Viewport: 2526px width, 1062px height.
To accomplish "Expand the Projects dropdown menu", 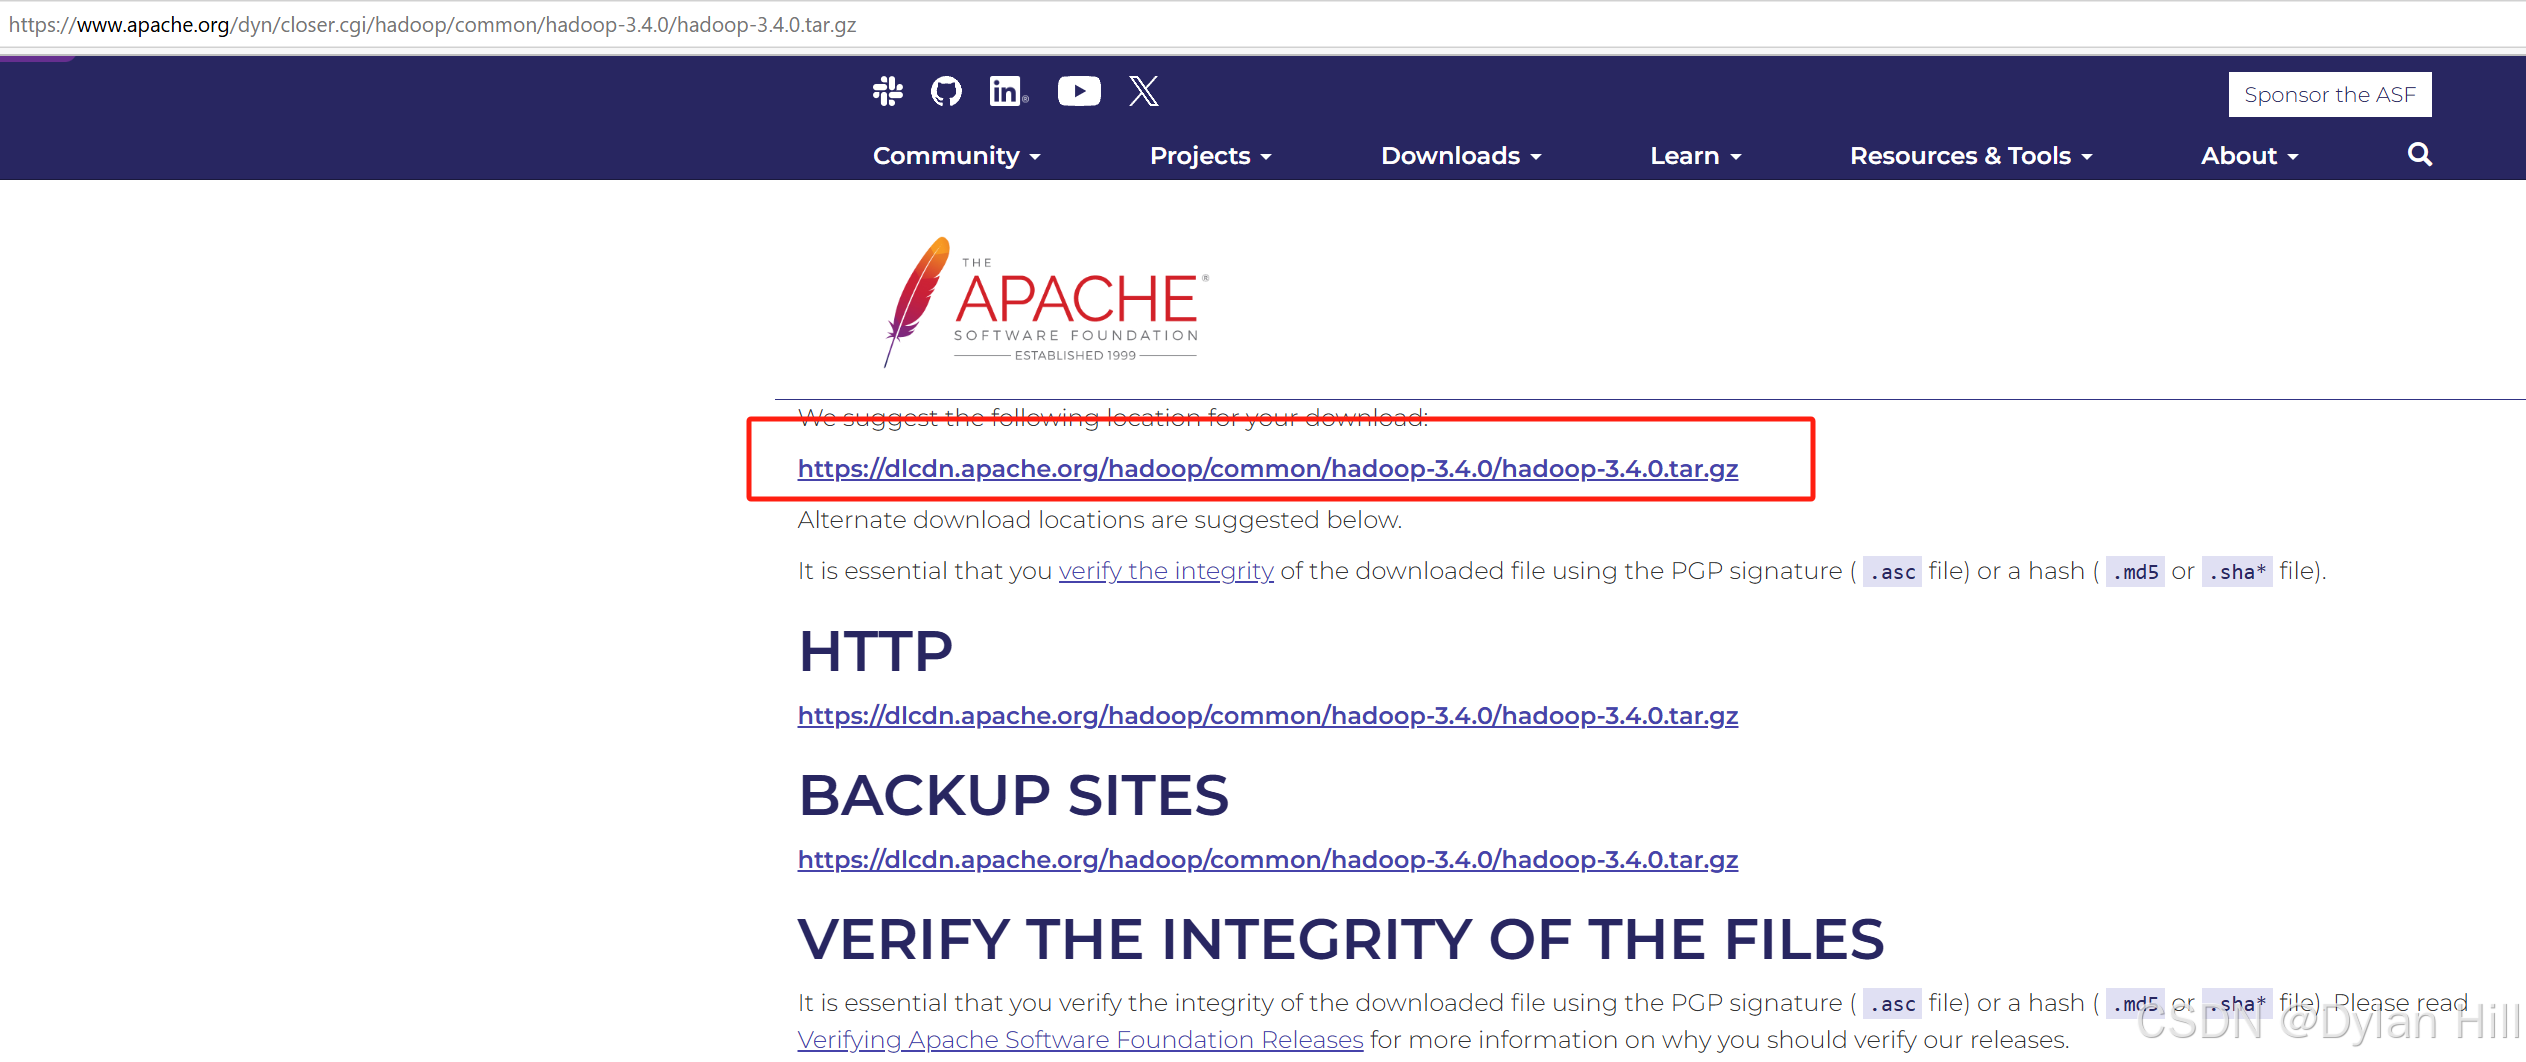I will (1210, 156).
